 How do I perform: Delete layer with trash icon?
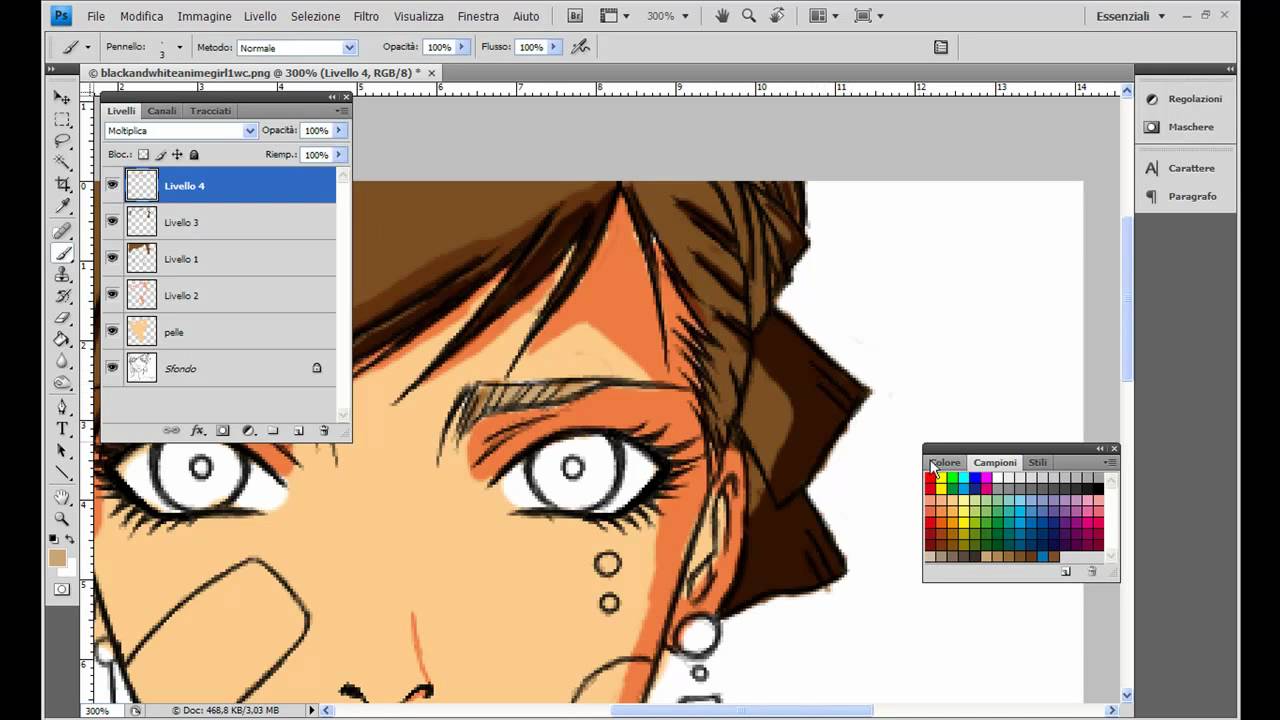tap(324, 430)
